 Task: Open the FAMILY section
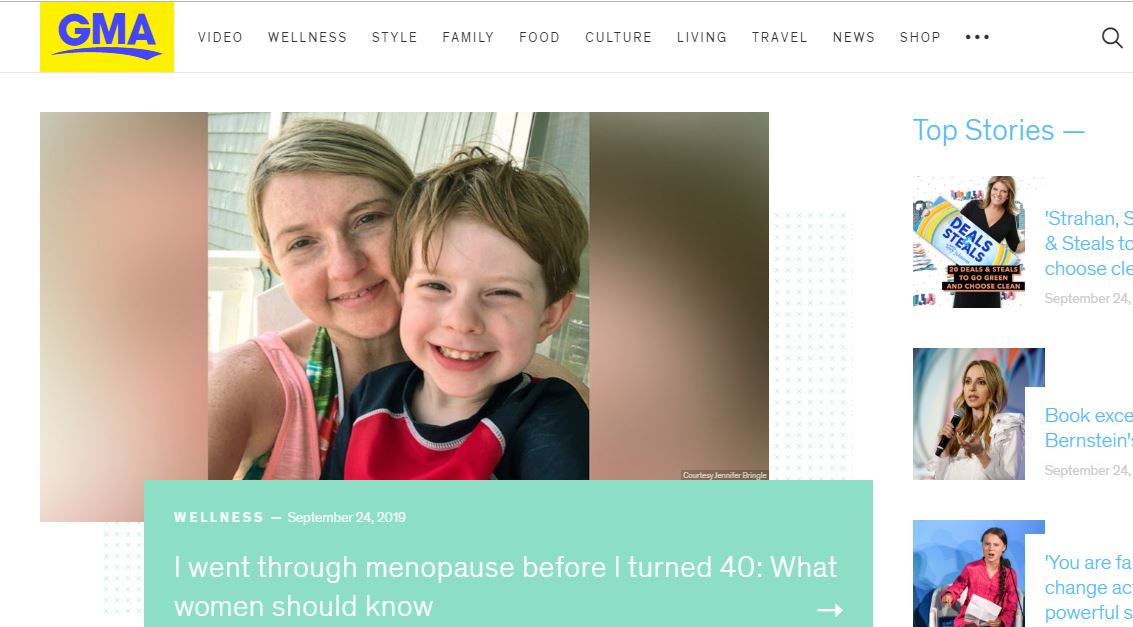[468, 37]
